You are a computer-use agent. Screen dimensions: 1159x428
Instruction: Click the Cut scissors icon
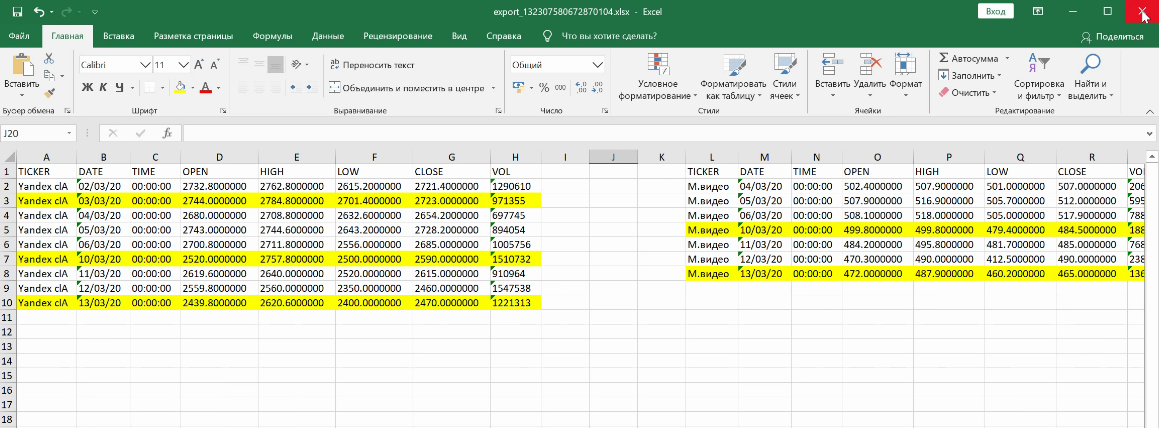click(48, 60)
